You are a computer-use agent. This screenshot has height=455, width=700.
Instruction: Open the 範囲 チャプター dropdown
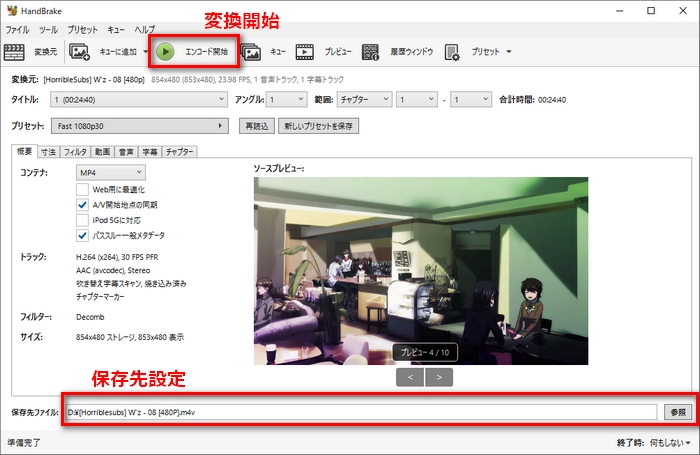364,100
